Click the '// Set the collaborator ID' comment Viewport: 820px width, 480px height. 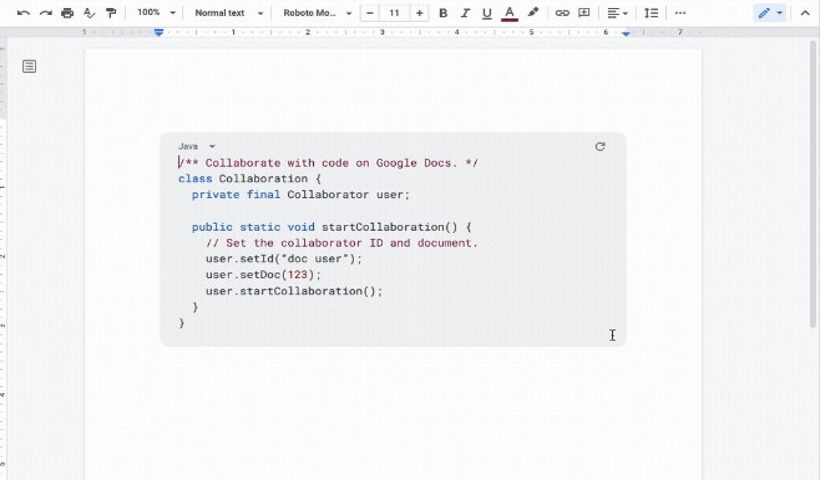(x=341, y=243)
